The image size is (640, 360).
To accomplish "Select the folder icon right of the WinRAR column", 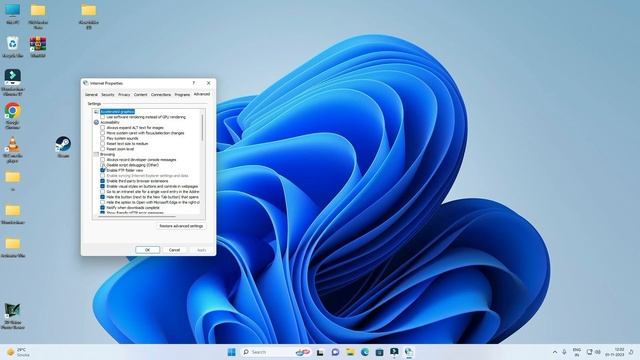I will click(89, 15).
